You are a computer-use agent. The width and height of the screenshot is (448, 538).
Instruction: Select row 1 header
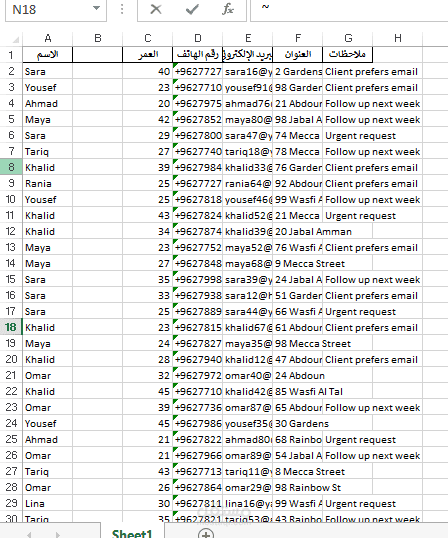(11, 55)
